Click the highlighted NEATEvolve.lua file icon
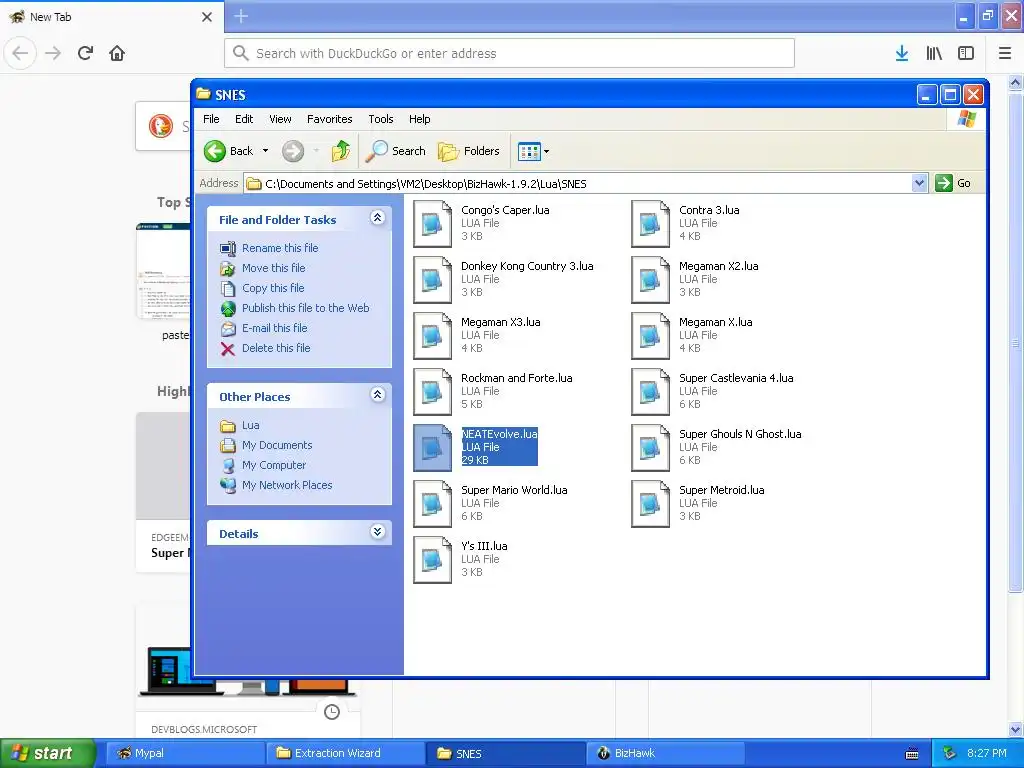 pyautogui.click(x=432, y=448)
